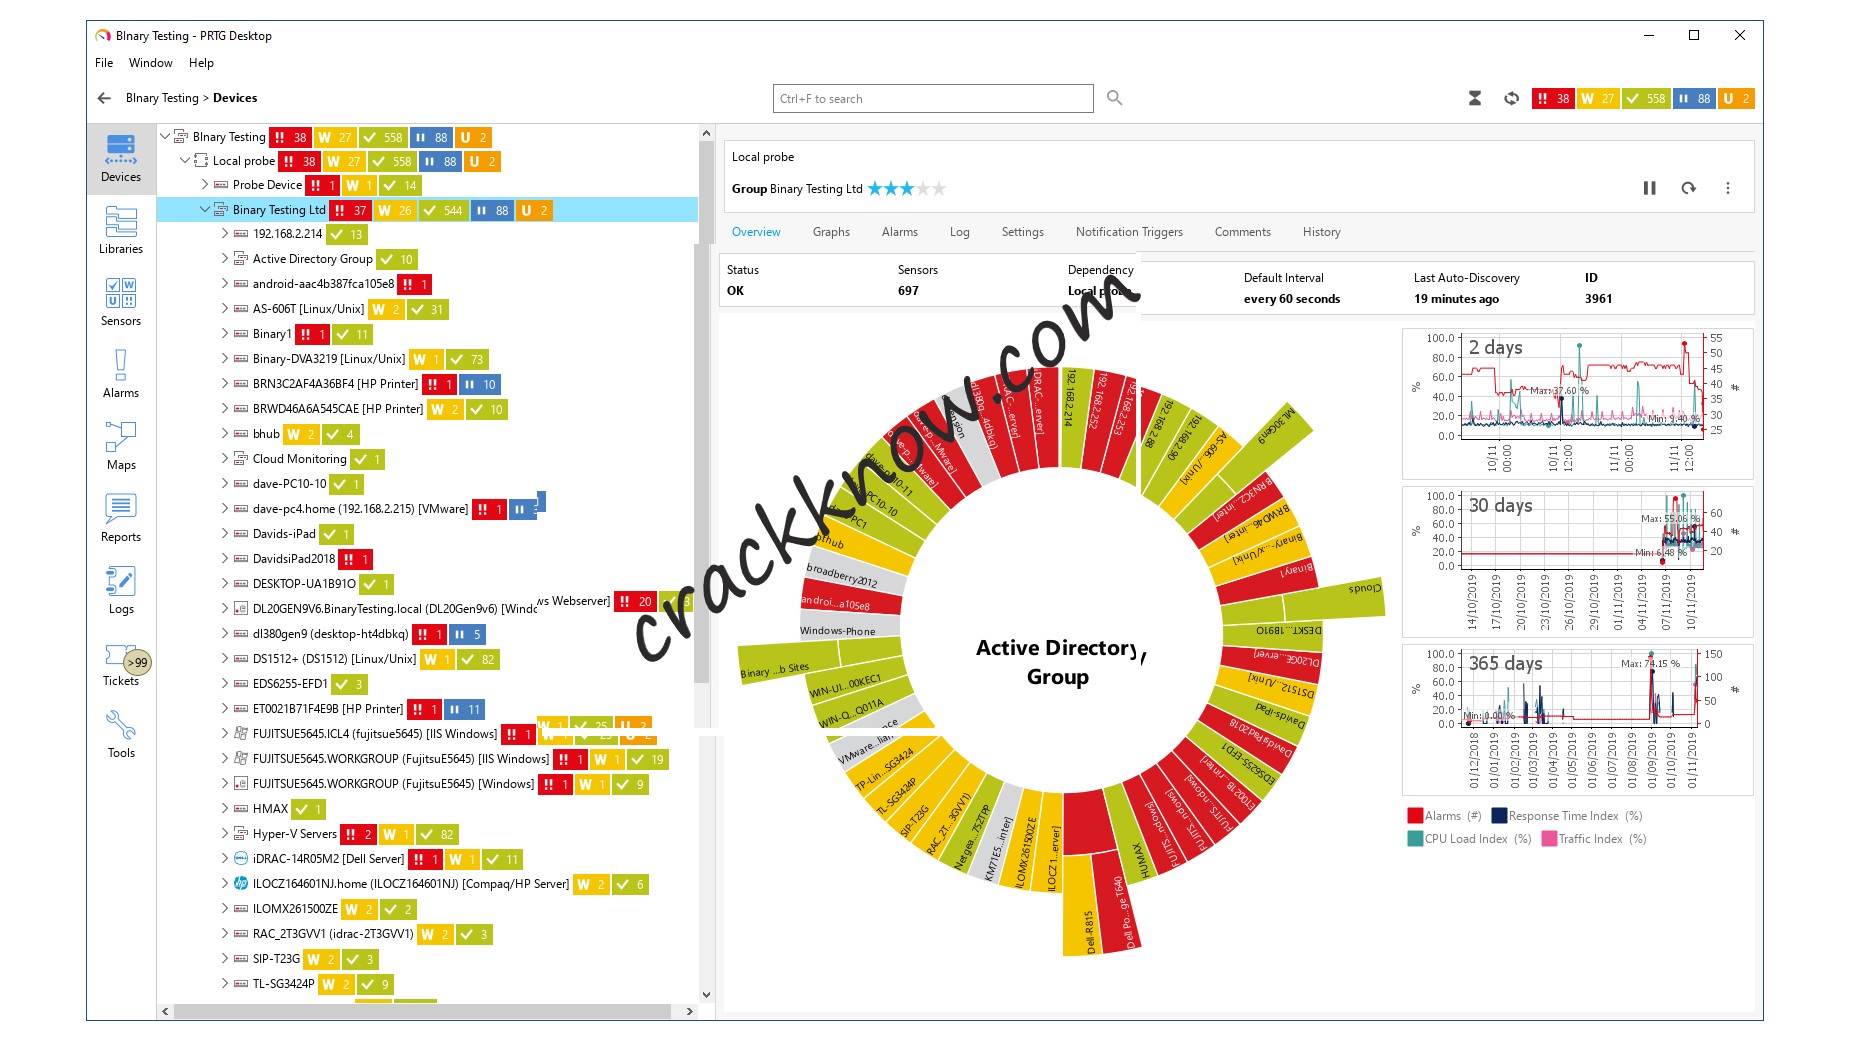Click the Local probe dependency link
The width and height of the screenshot is (1850, 1041).
click(x=1099, y=291)
